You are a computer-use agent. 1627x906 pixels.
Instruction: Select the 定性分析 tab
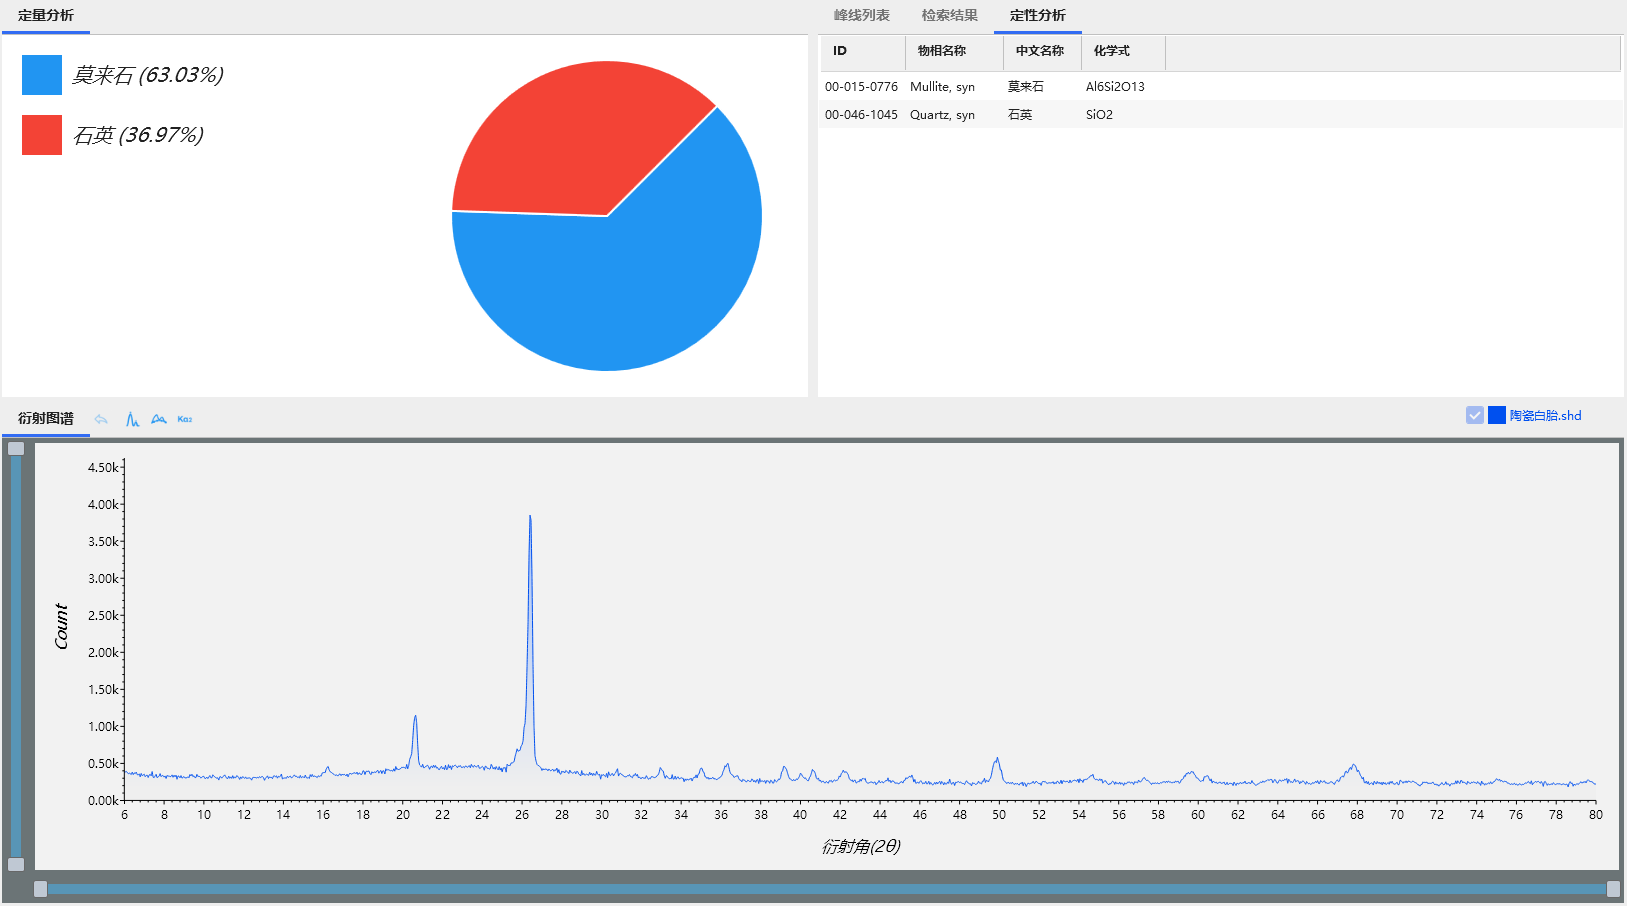(x=1038, y=16)
